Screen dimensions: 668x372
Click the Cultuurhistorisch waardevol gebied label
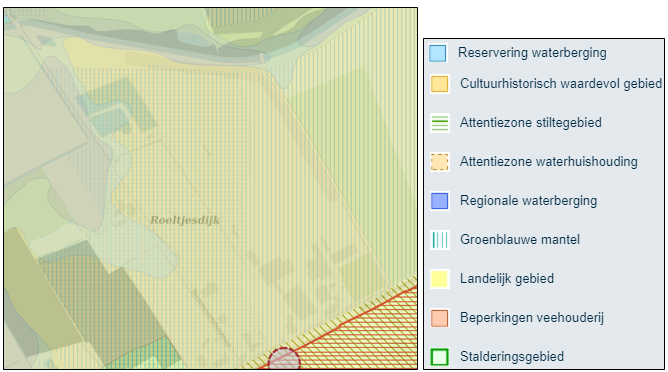(561, 84)
